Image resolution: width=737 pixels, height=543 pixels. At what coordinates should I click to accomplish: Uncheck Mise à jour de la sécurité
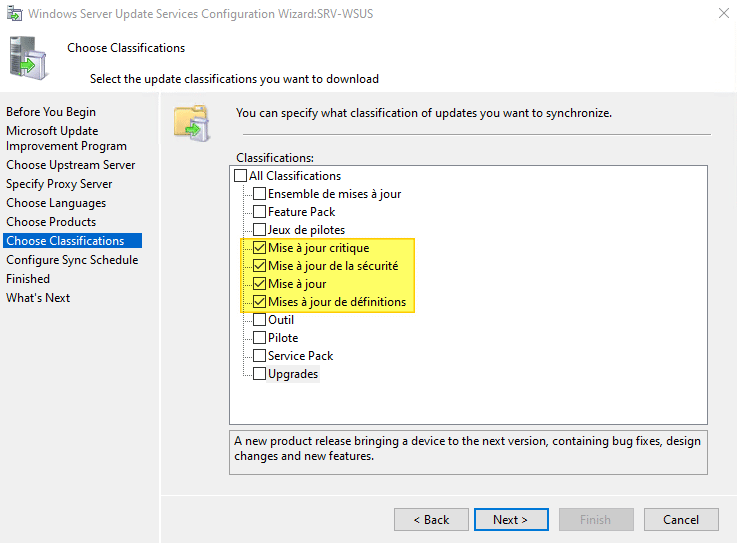click(259, 266)
